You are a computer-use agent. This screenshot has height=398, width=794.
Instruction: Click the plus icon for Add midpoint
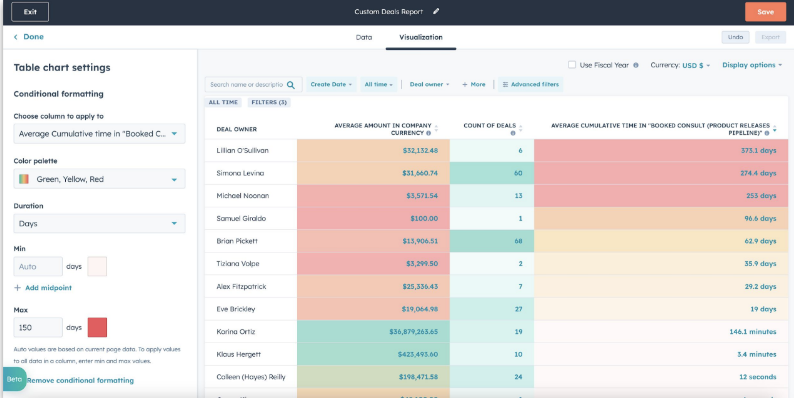point(18,288)
